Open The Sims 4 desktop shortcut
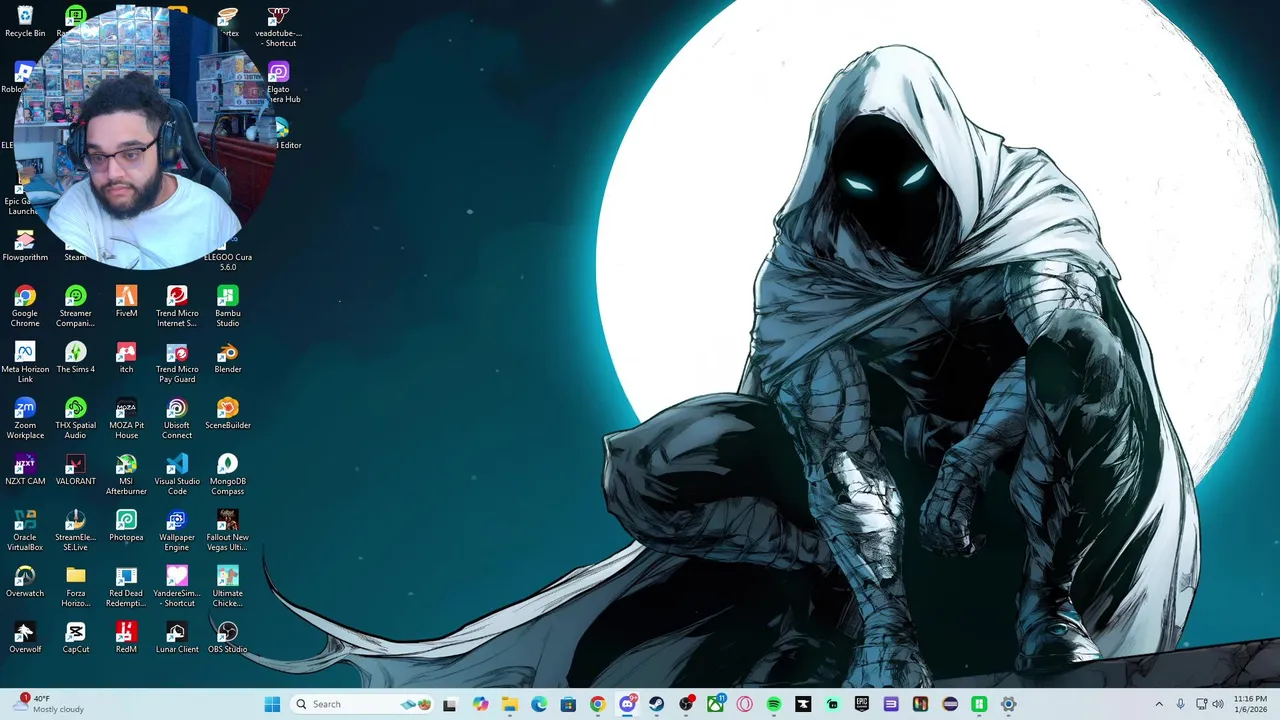The image size is (1280, 720). pyautogui.click(x=75, y=357)
